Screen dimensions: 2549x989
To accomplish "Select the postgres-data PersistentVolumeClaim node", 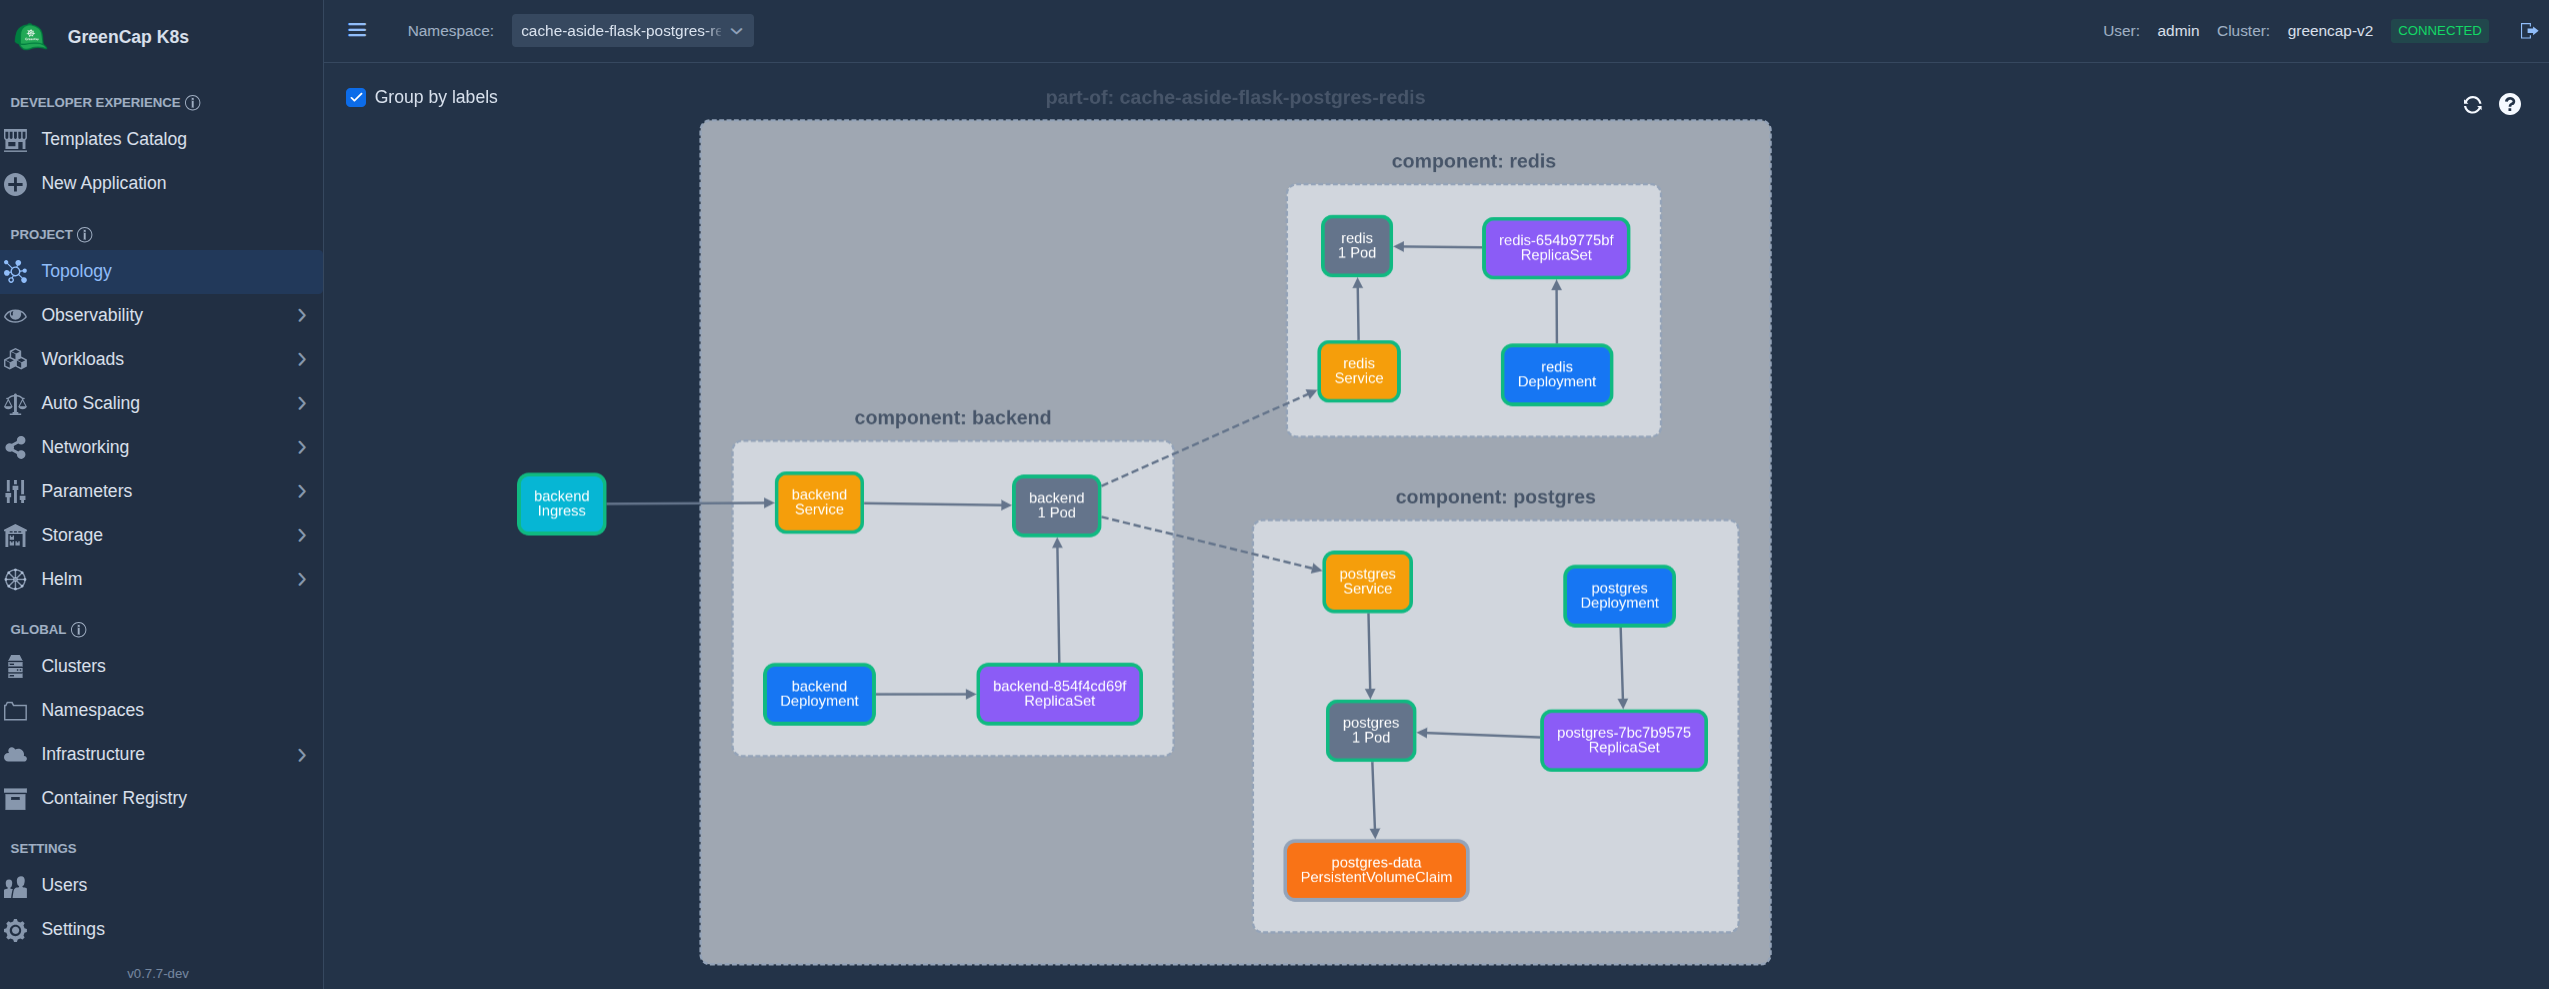I will [x=1376, y=870].
